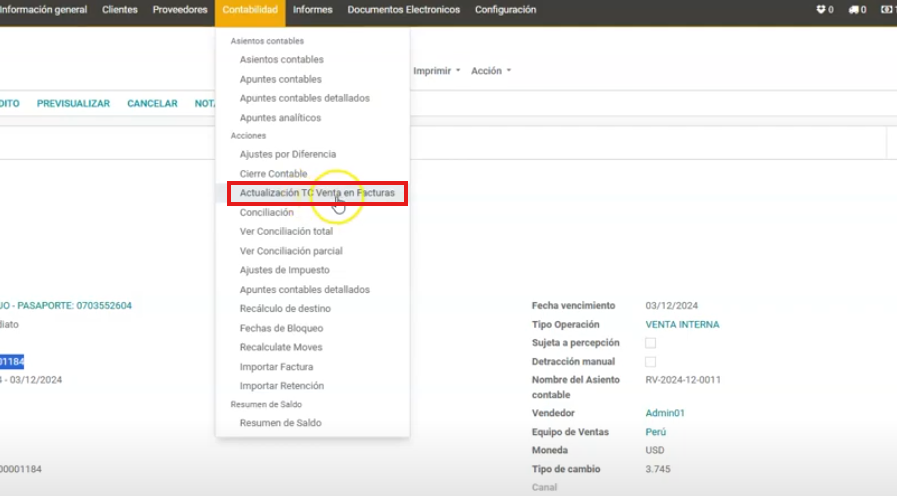Viewport: 897px width, 496px height.
Task: Click the Dropbox icon in top bar
Action: tap(821, 10)
